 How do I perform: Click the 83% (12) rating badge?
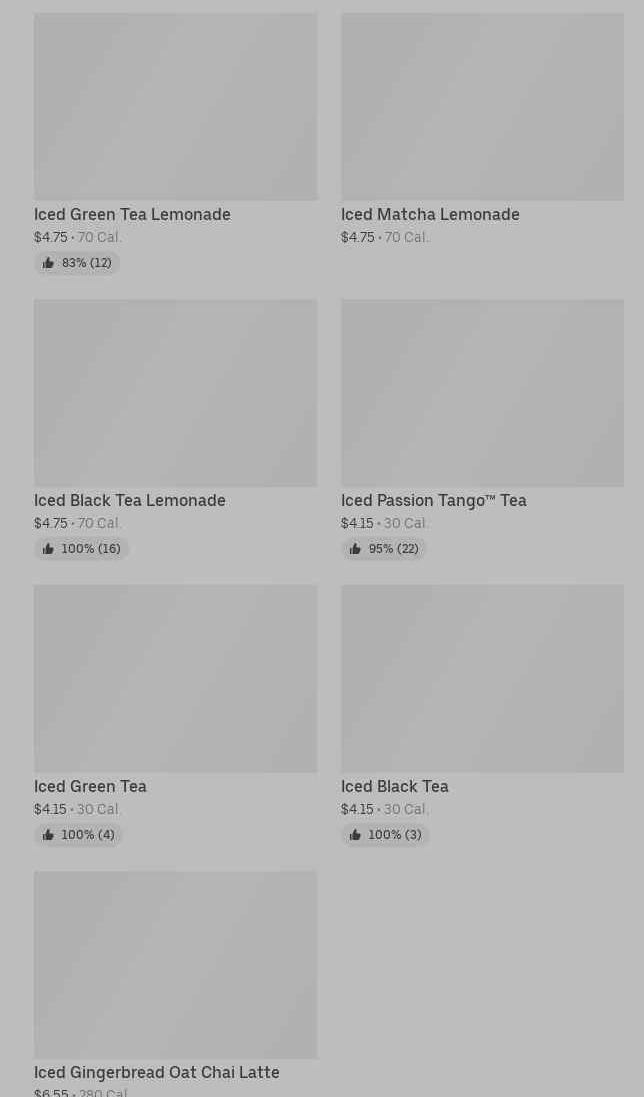(x=77, y=263)
